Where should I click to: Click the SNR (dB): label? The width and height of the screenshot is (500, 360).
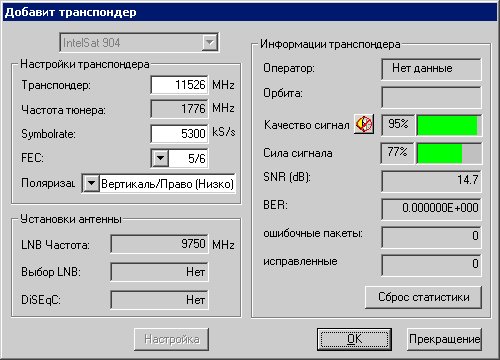287,177
